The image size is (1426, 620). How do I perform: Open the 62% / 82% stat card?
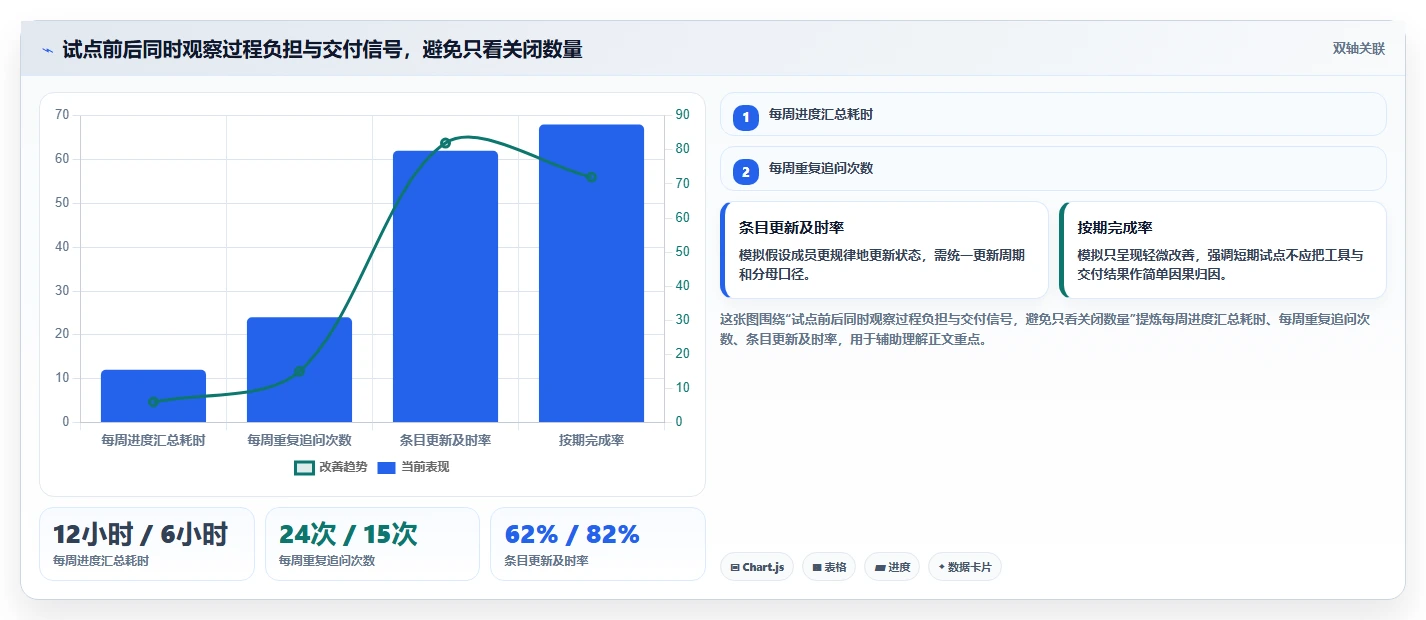(598, 544)
